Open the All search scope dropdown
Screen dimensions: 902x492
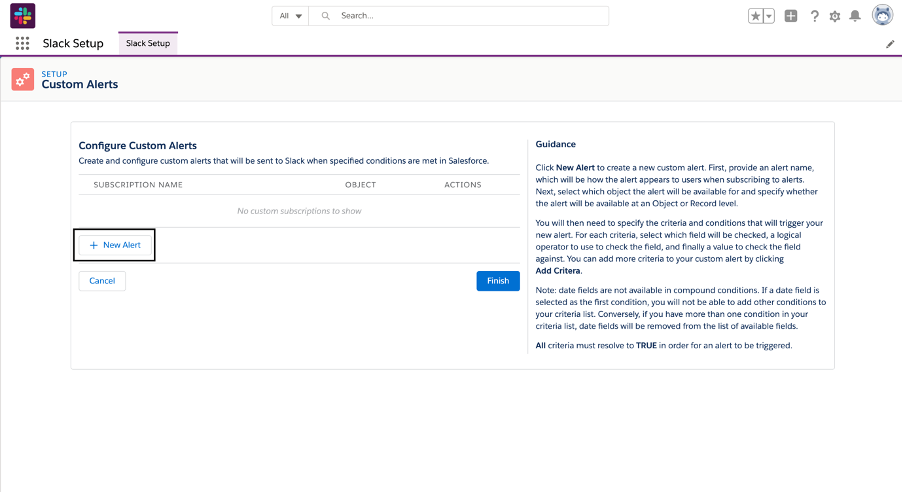[x=291, y=16]
